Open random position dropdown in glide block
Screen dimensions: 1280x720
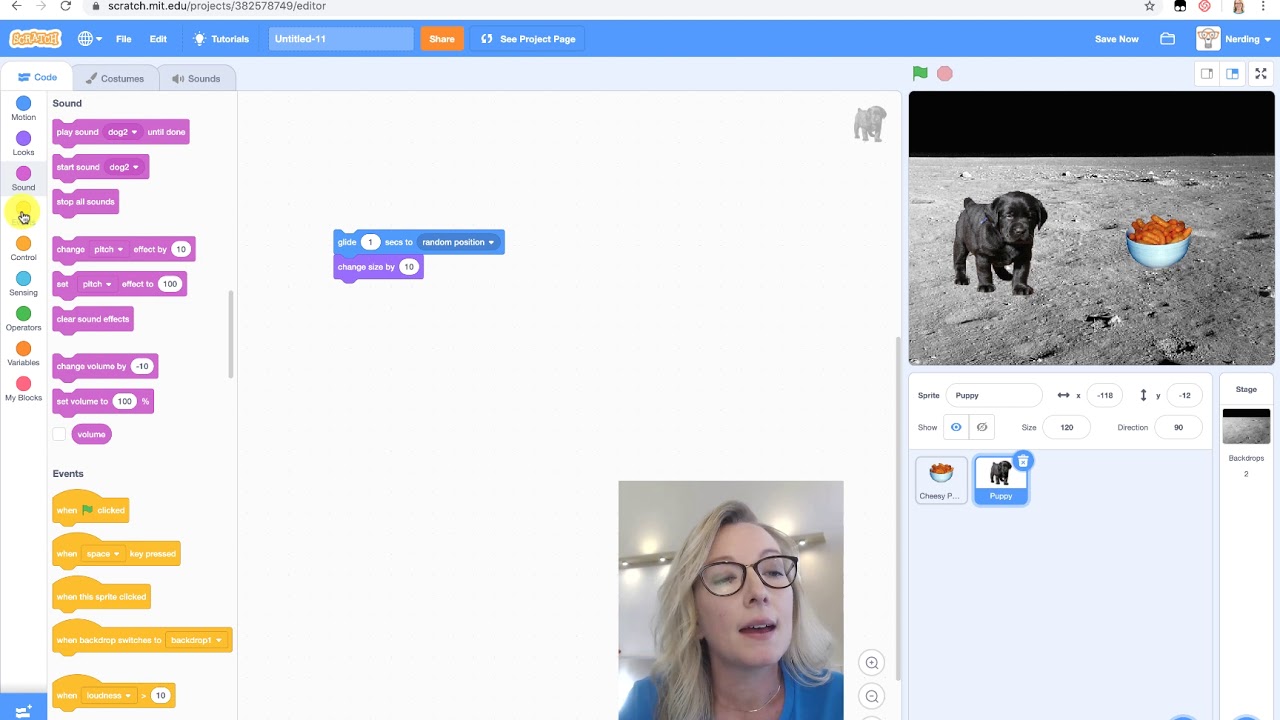[458, 242]
